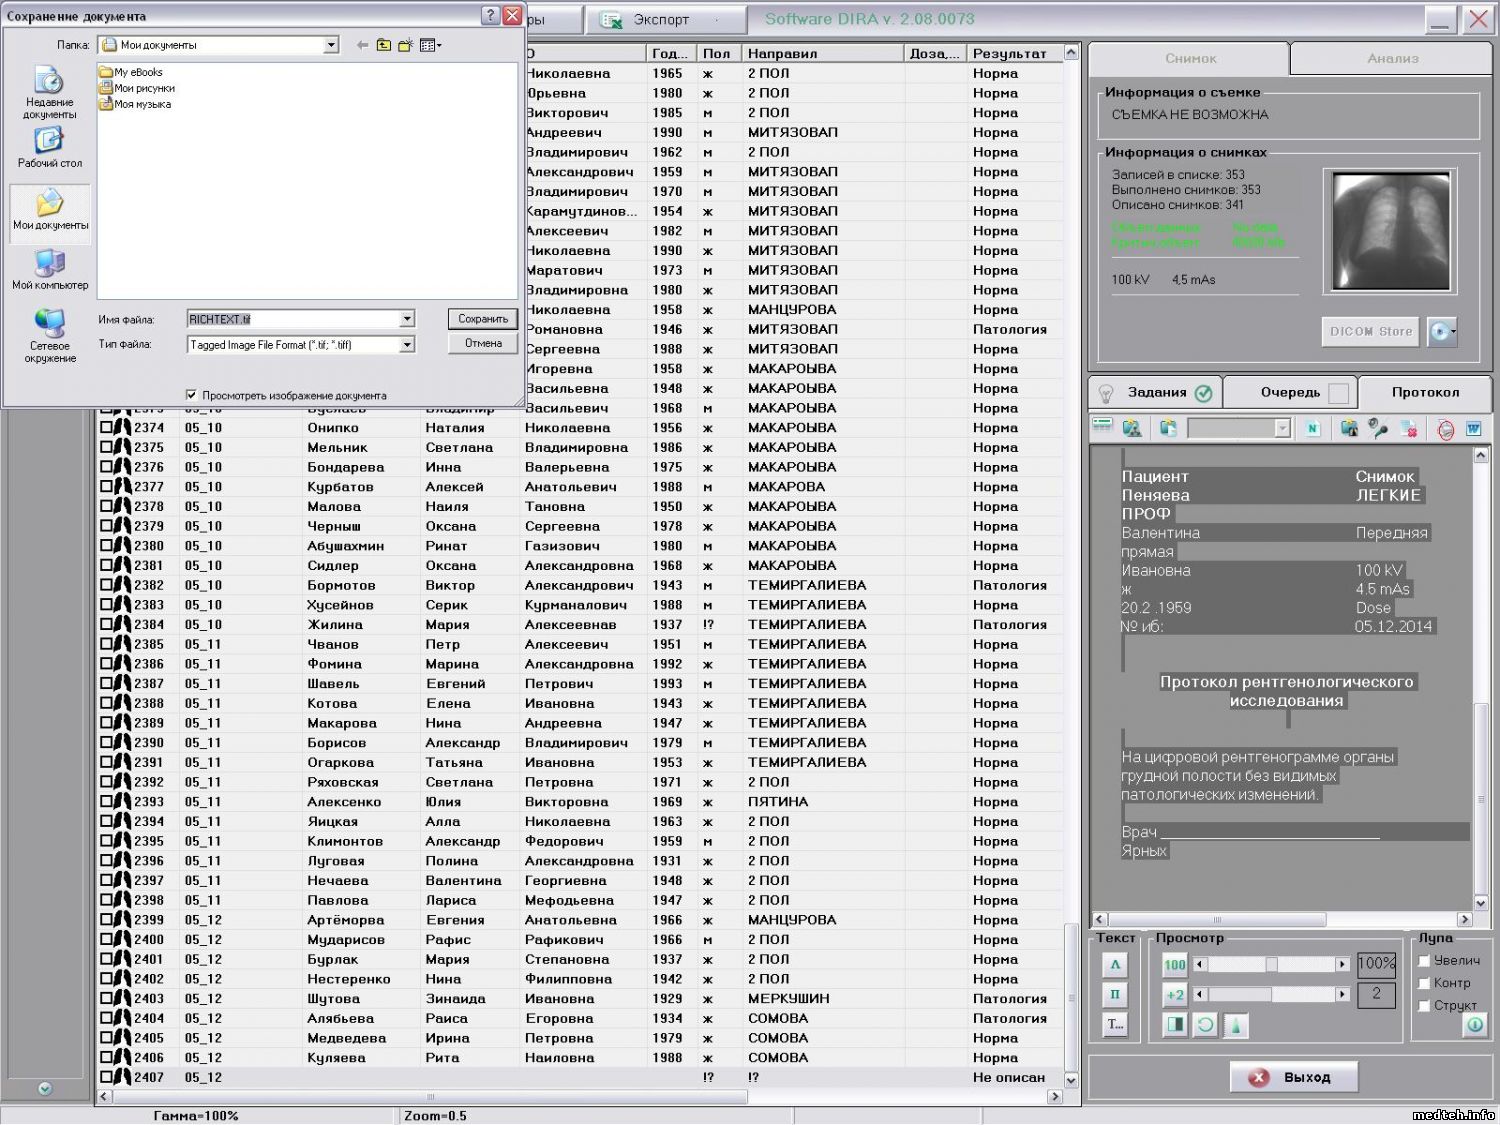Uncheck Просмотреть изображение документа

[191, 395]
